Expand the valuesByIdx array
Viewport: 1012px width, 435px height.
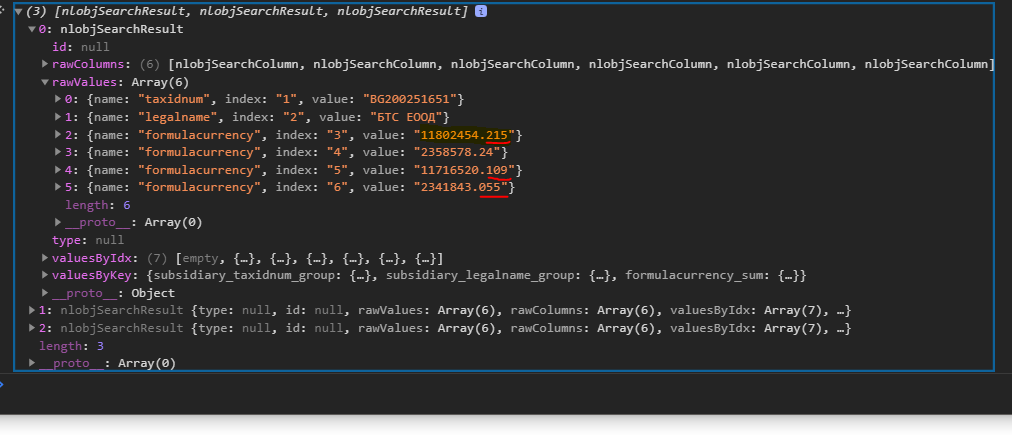(45, 258)
